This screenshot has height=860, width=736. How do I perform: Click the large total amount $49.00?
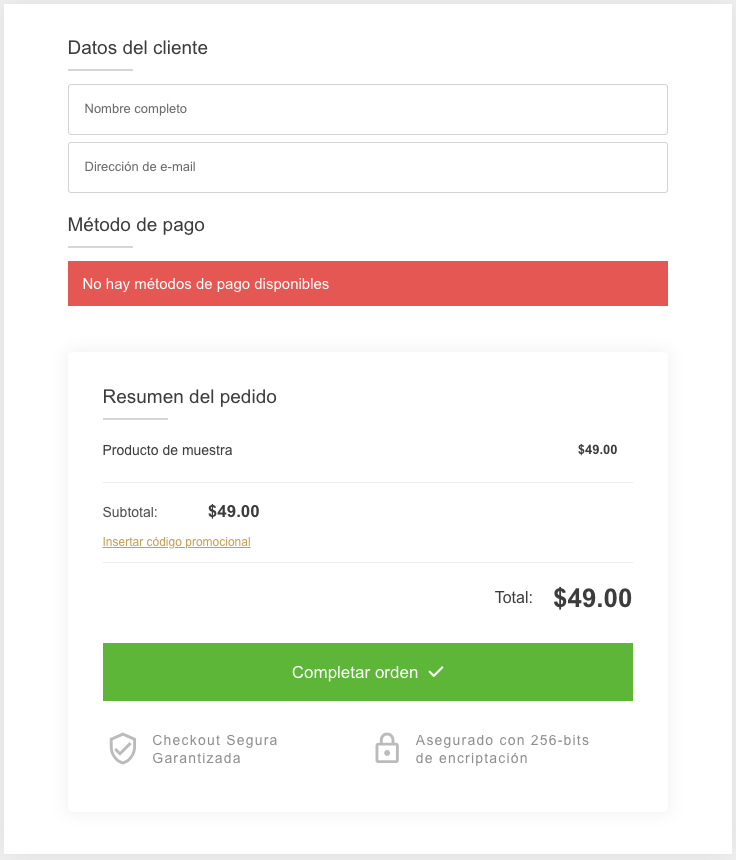pos(592,598)
